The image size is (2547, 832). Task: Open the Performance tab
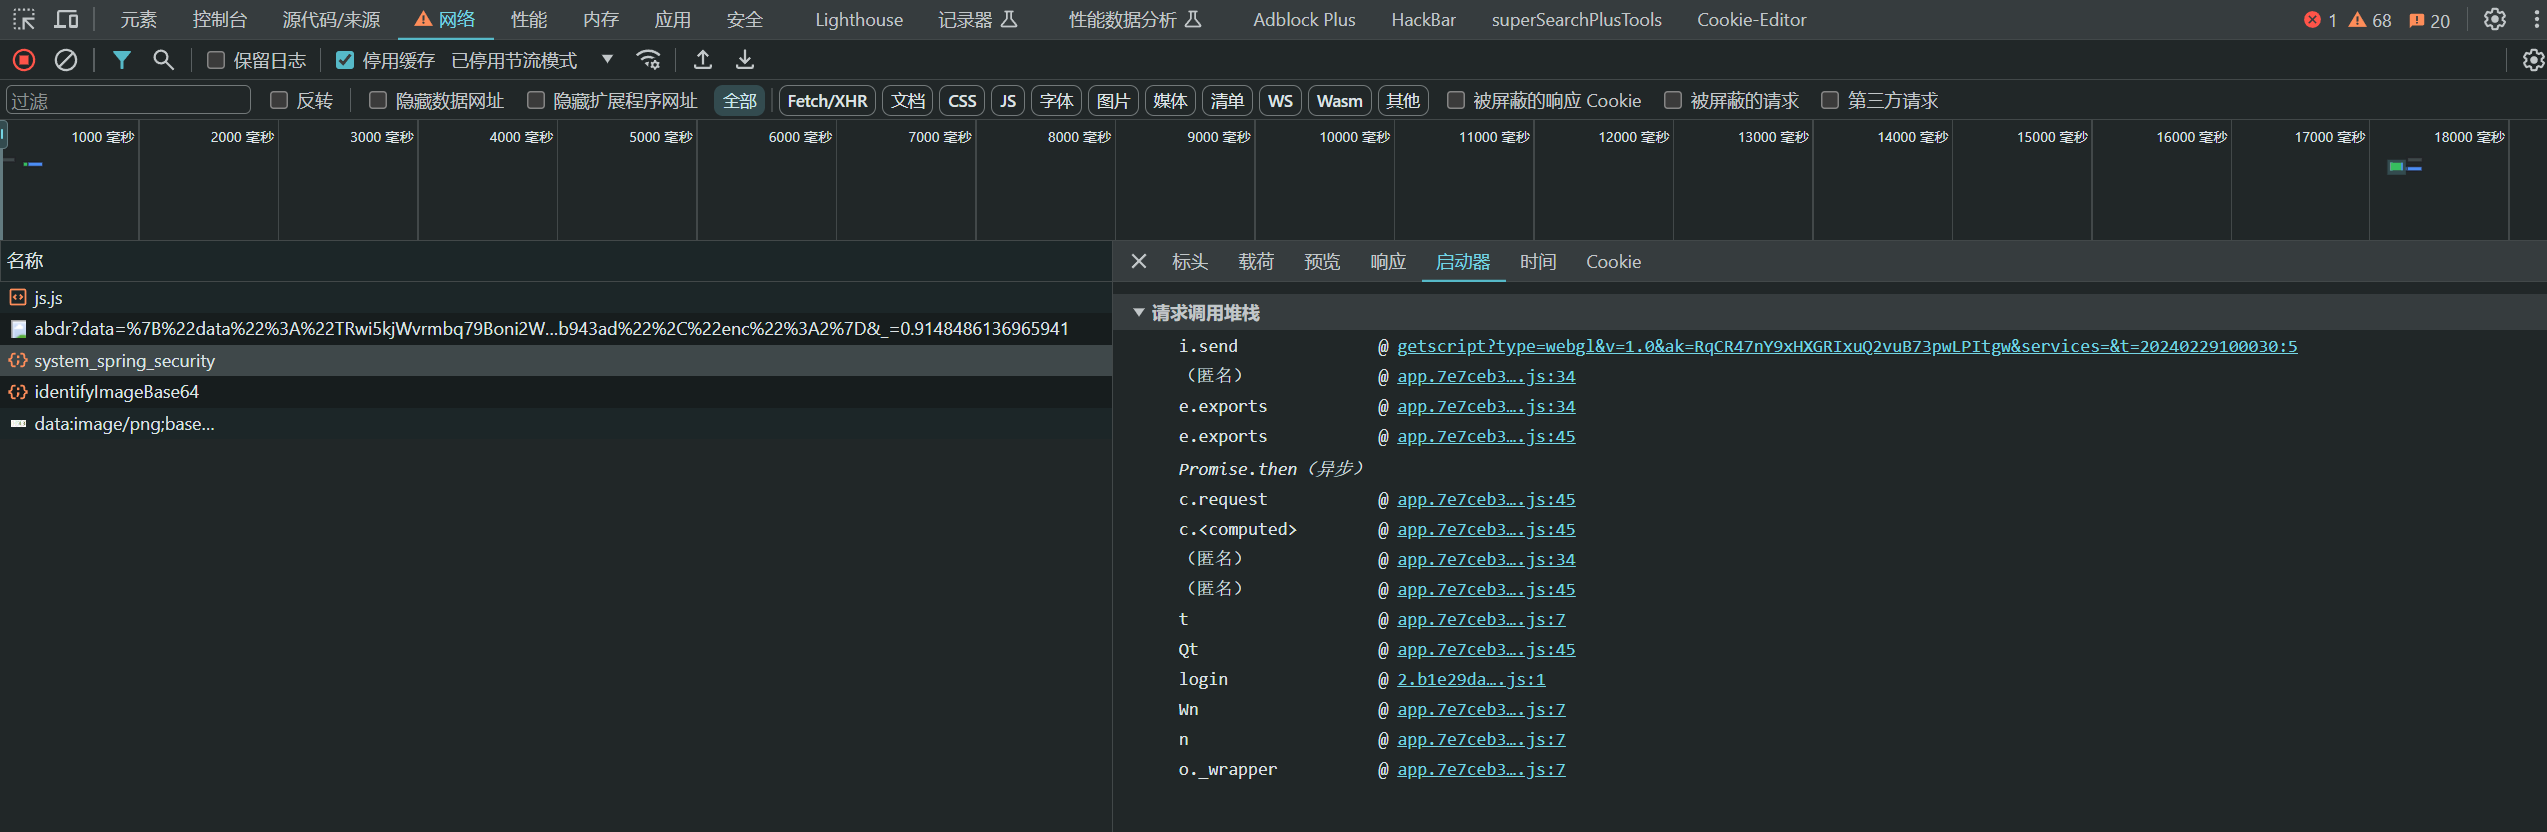(x=529, y=20)
